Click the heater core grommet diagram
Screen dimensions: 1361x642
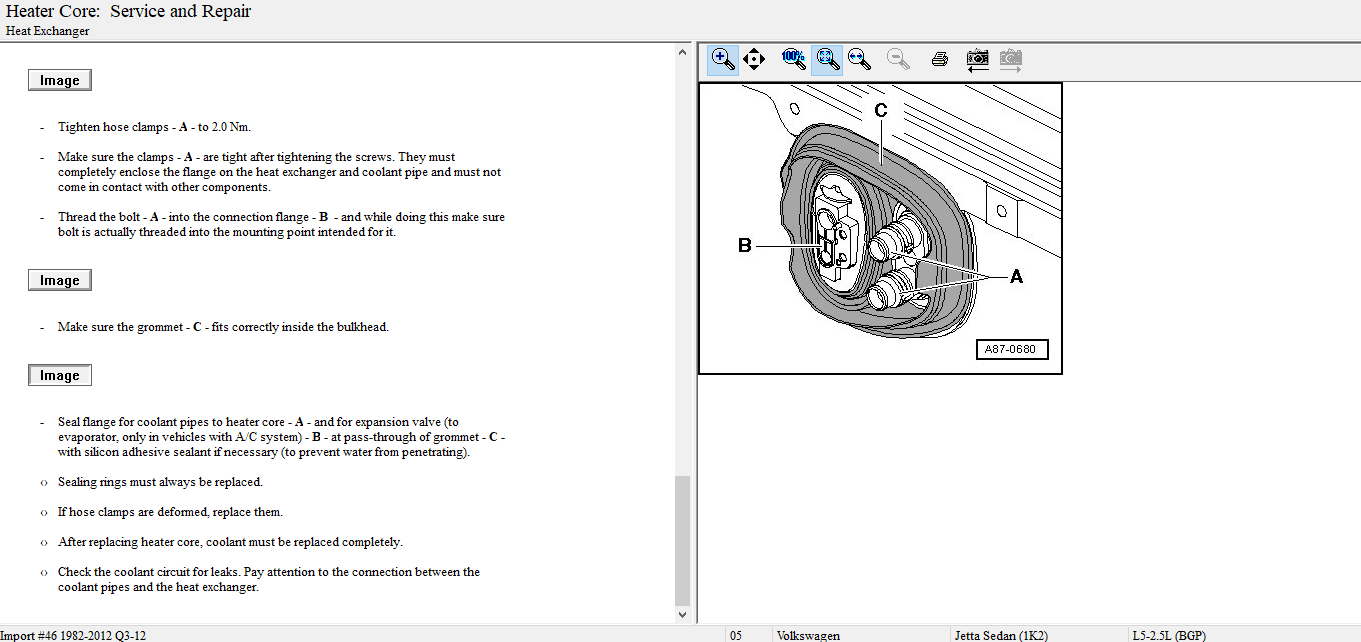coord(879,228)
